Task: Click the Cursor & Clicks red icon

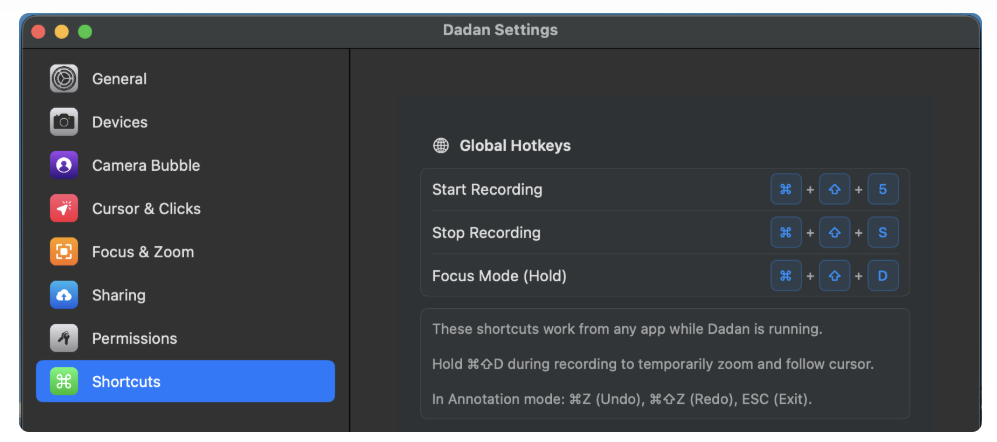Action: click(x=64, y=209)
